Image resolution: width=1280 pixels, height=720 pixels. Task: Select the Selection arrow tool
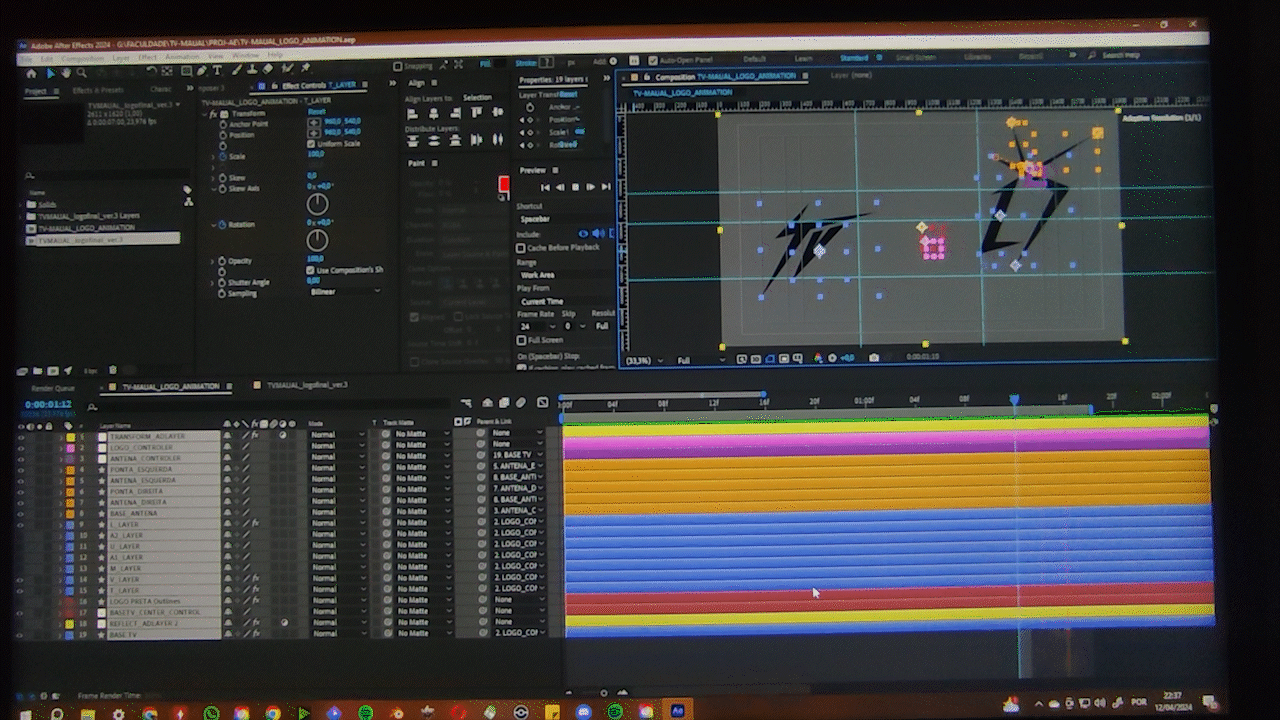tap(50, 72)
